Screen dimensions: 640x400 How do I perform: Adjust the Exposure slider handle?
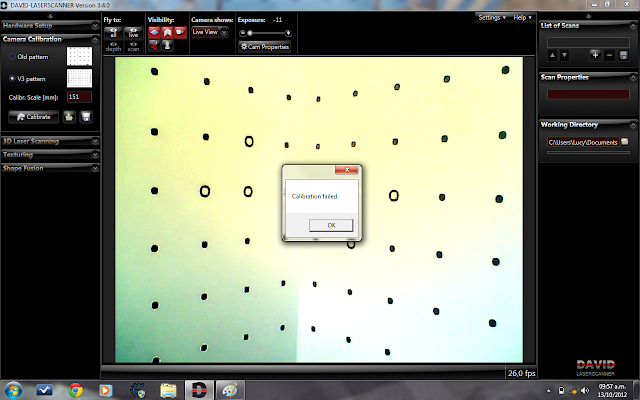point(250,33)
